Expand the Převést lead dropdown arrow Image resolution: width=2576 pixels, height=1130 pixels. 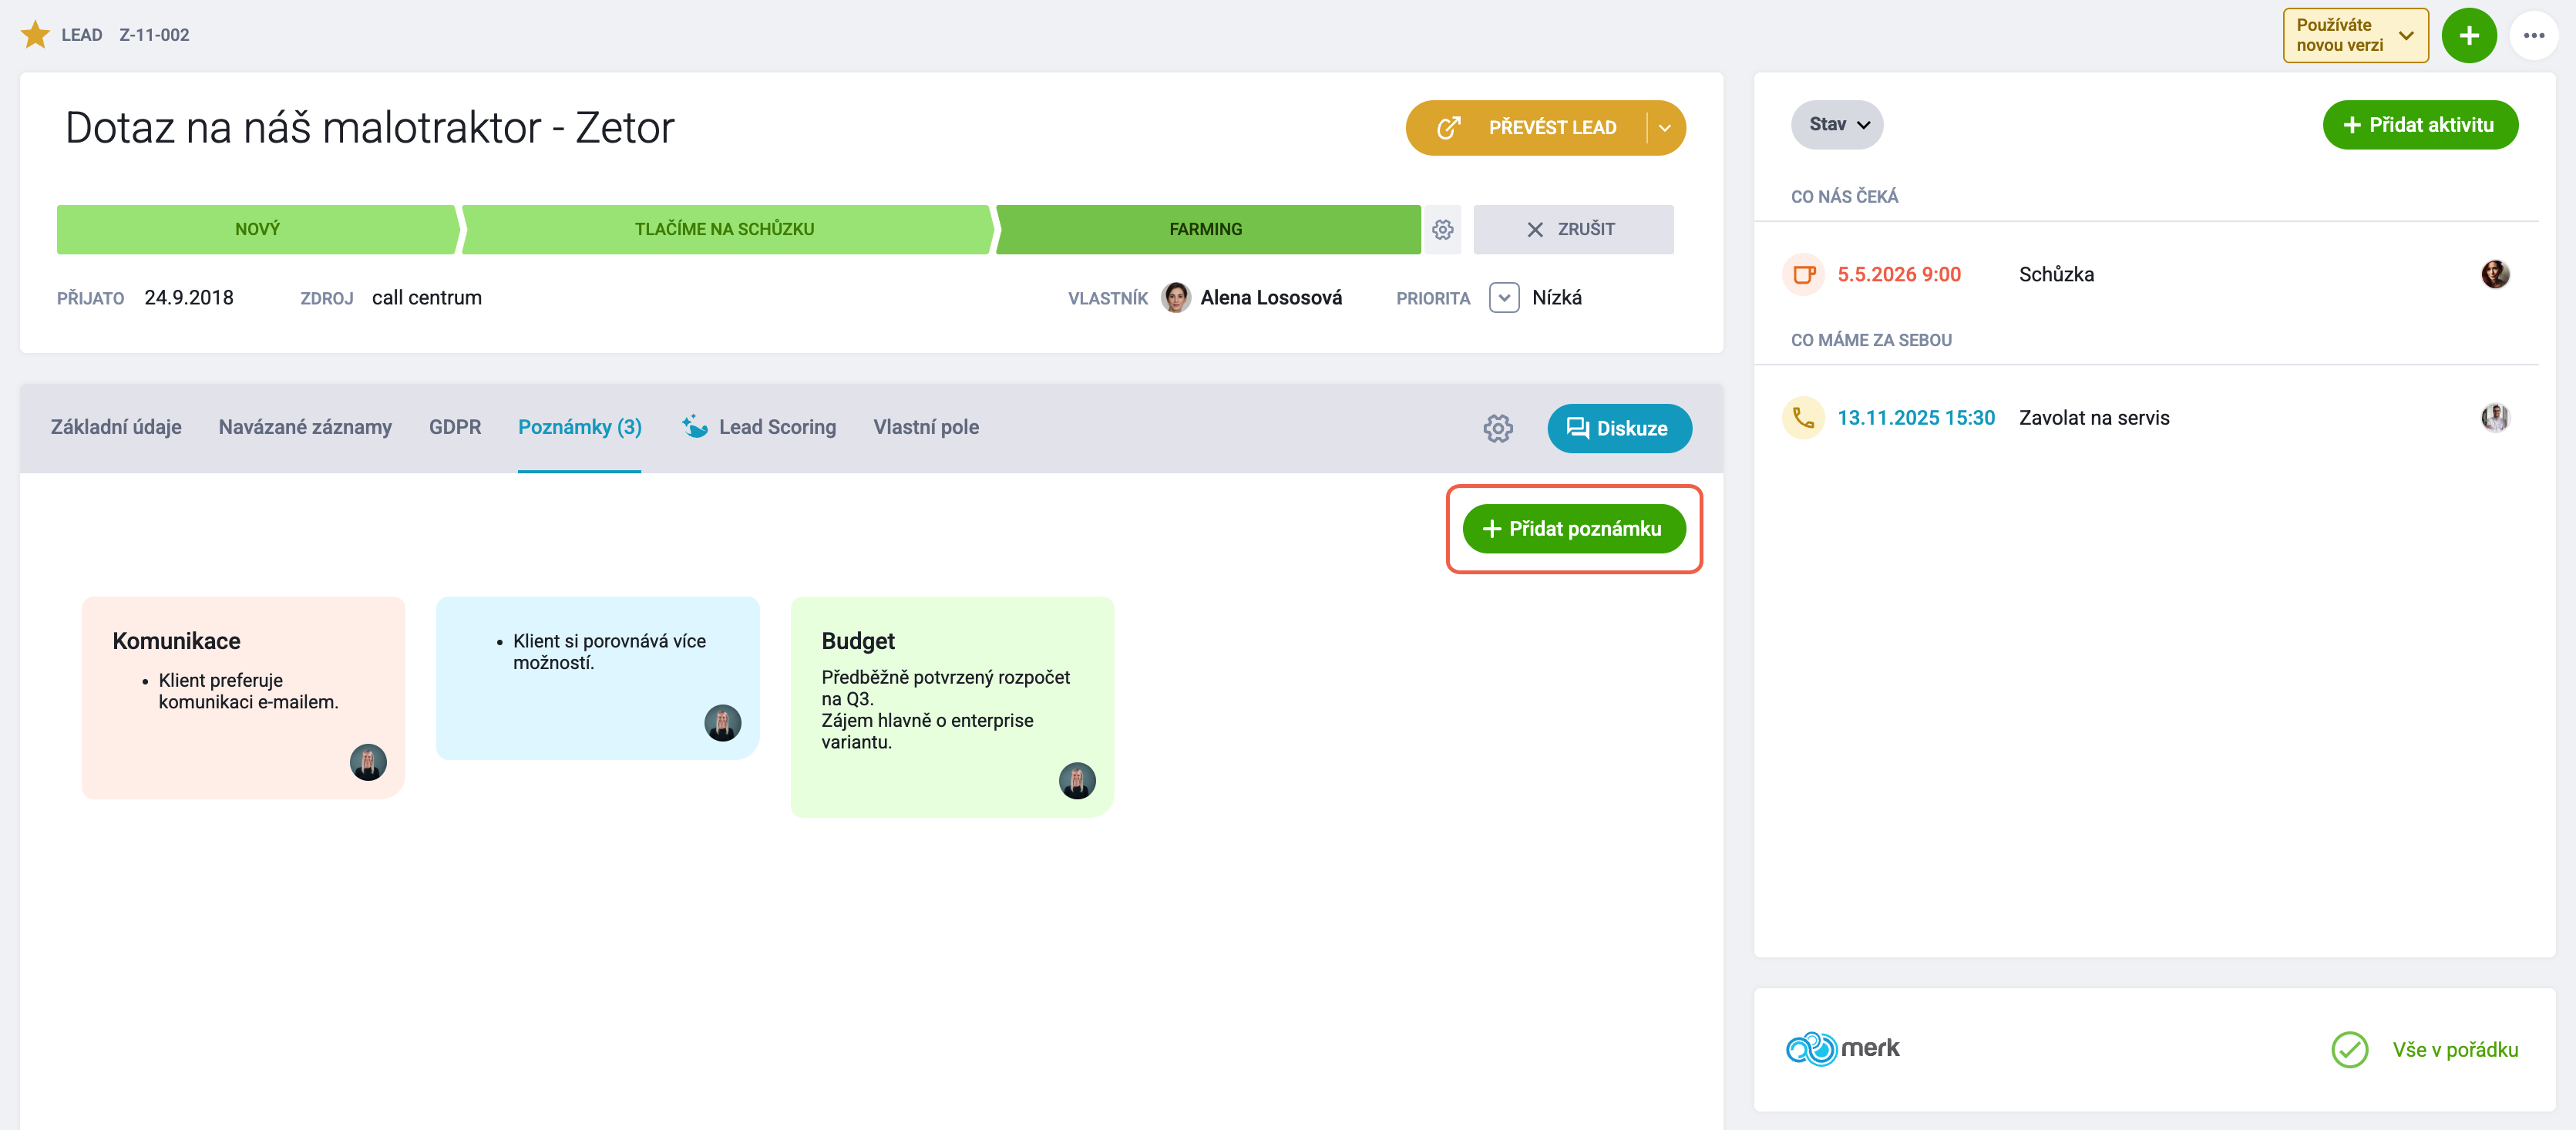[1665, 128]
